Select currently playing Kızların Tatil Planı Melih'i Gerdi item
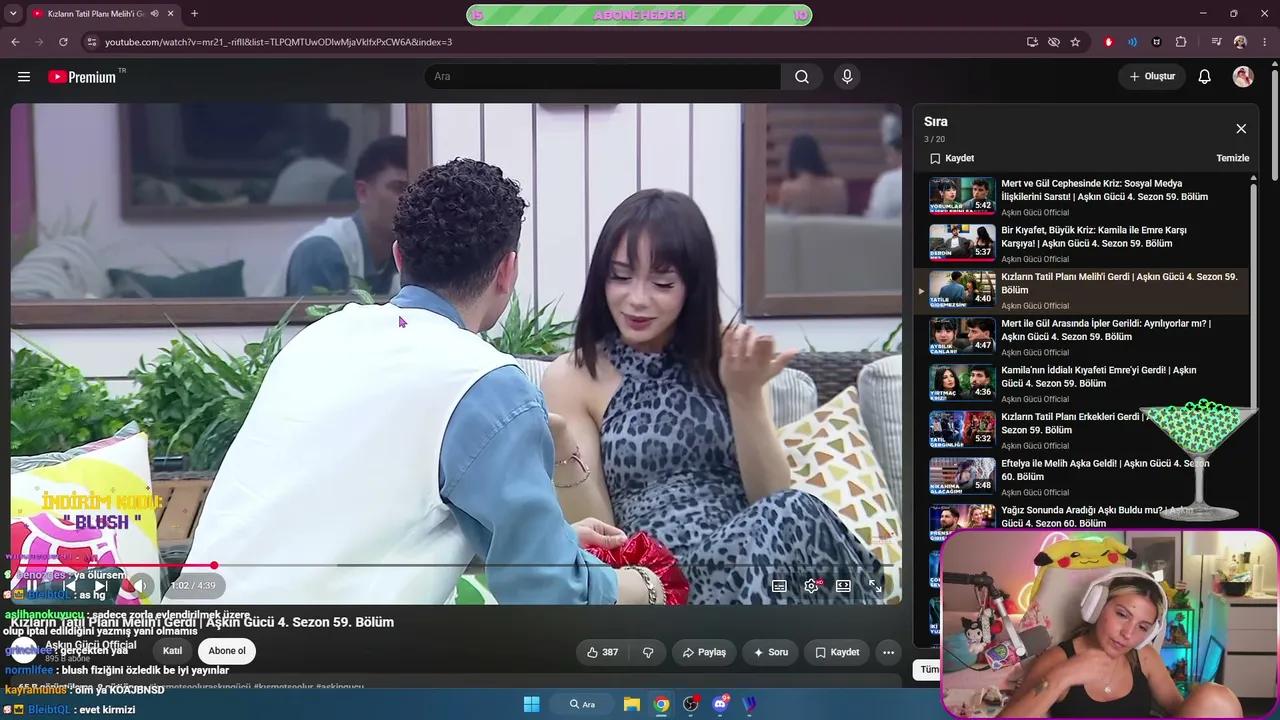The image size is (1280, 720). point(1085,290)
